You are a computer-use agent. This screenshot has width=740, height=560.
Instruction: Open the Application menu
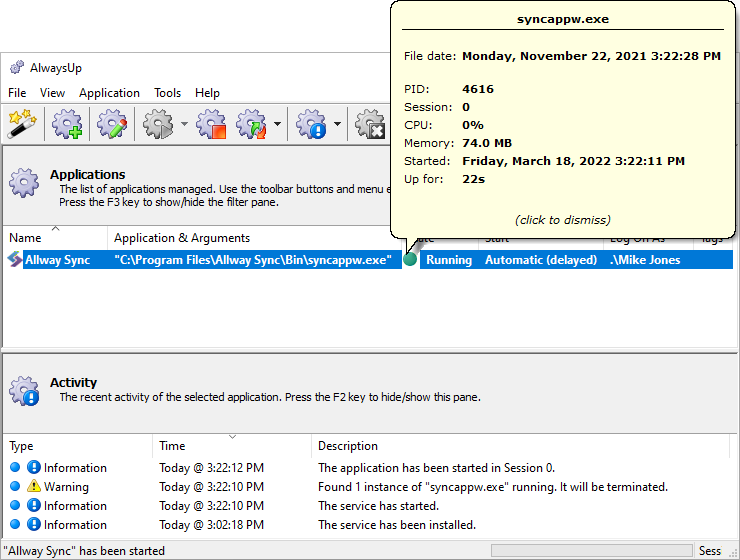click(109, 93)
